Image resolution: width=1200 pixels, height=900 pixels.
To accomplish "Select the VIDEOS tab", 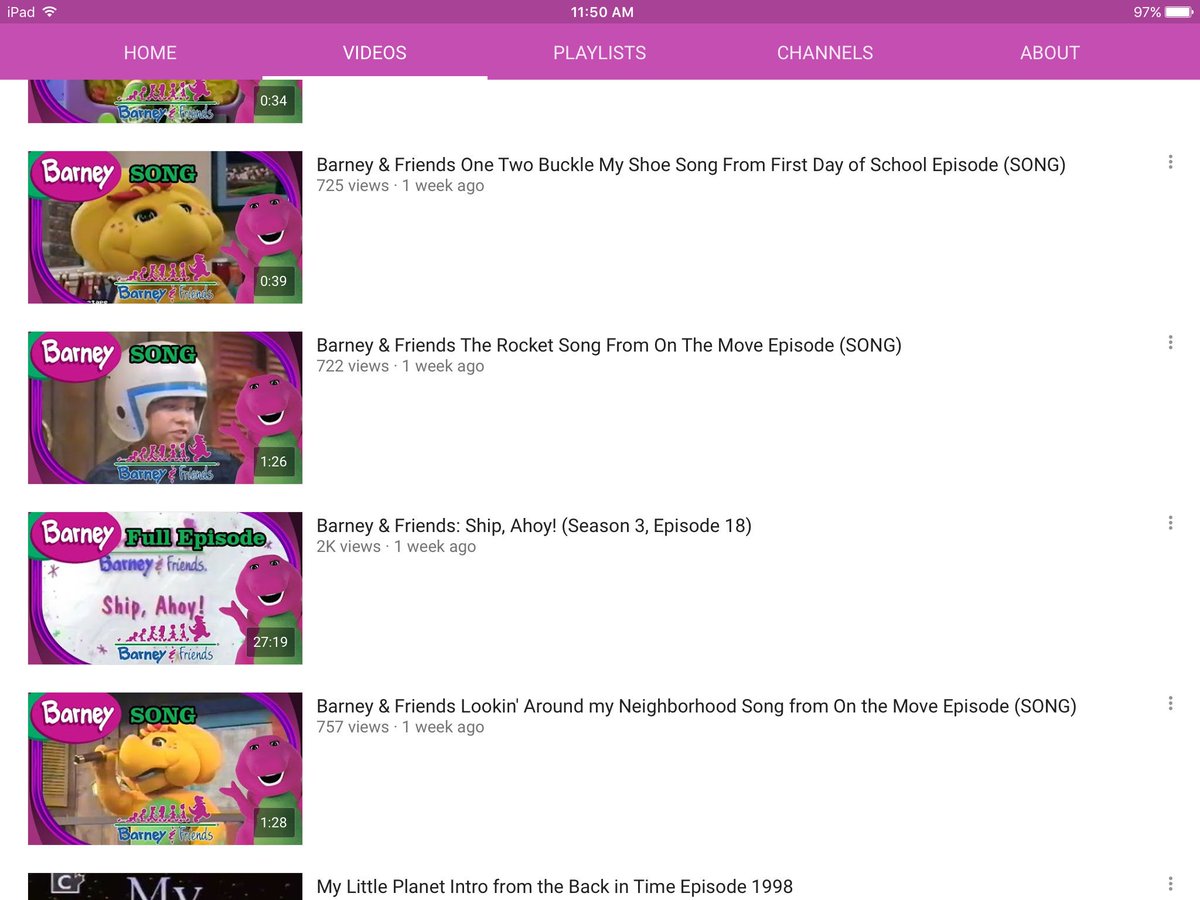I will (x=375, y=53).
